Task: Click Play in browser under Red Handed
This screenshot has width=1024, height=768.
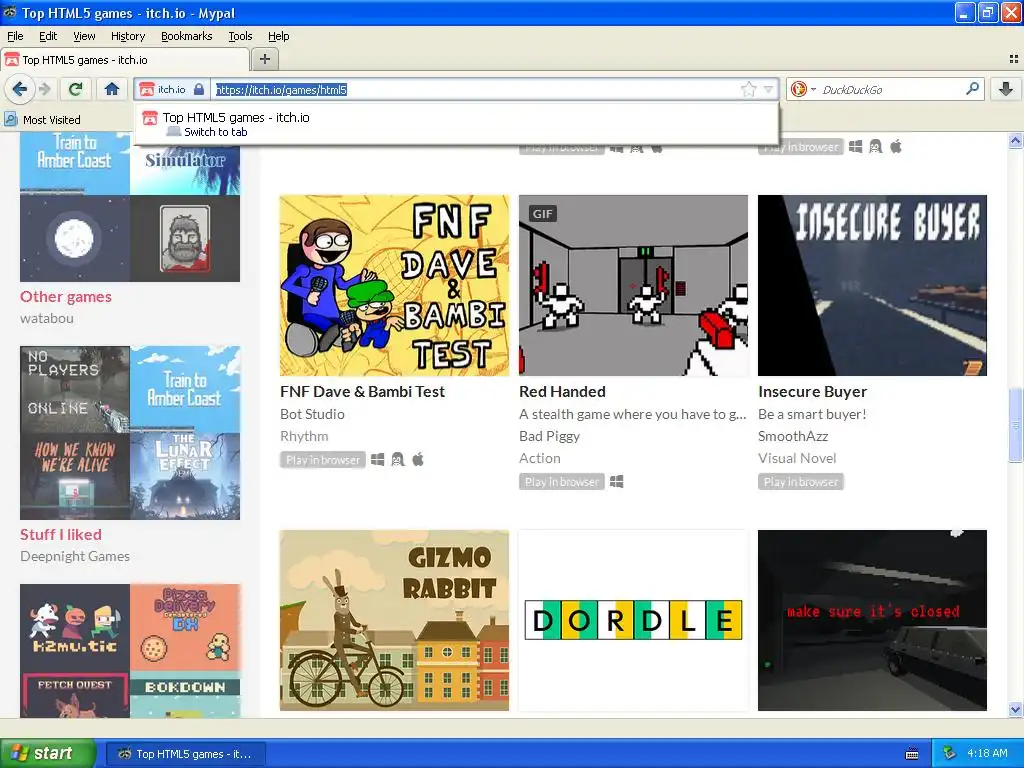Action: (562, 482)
